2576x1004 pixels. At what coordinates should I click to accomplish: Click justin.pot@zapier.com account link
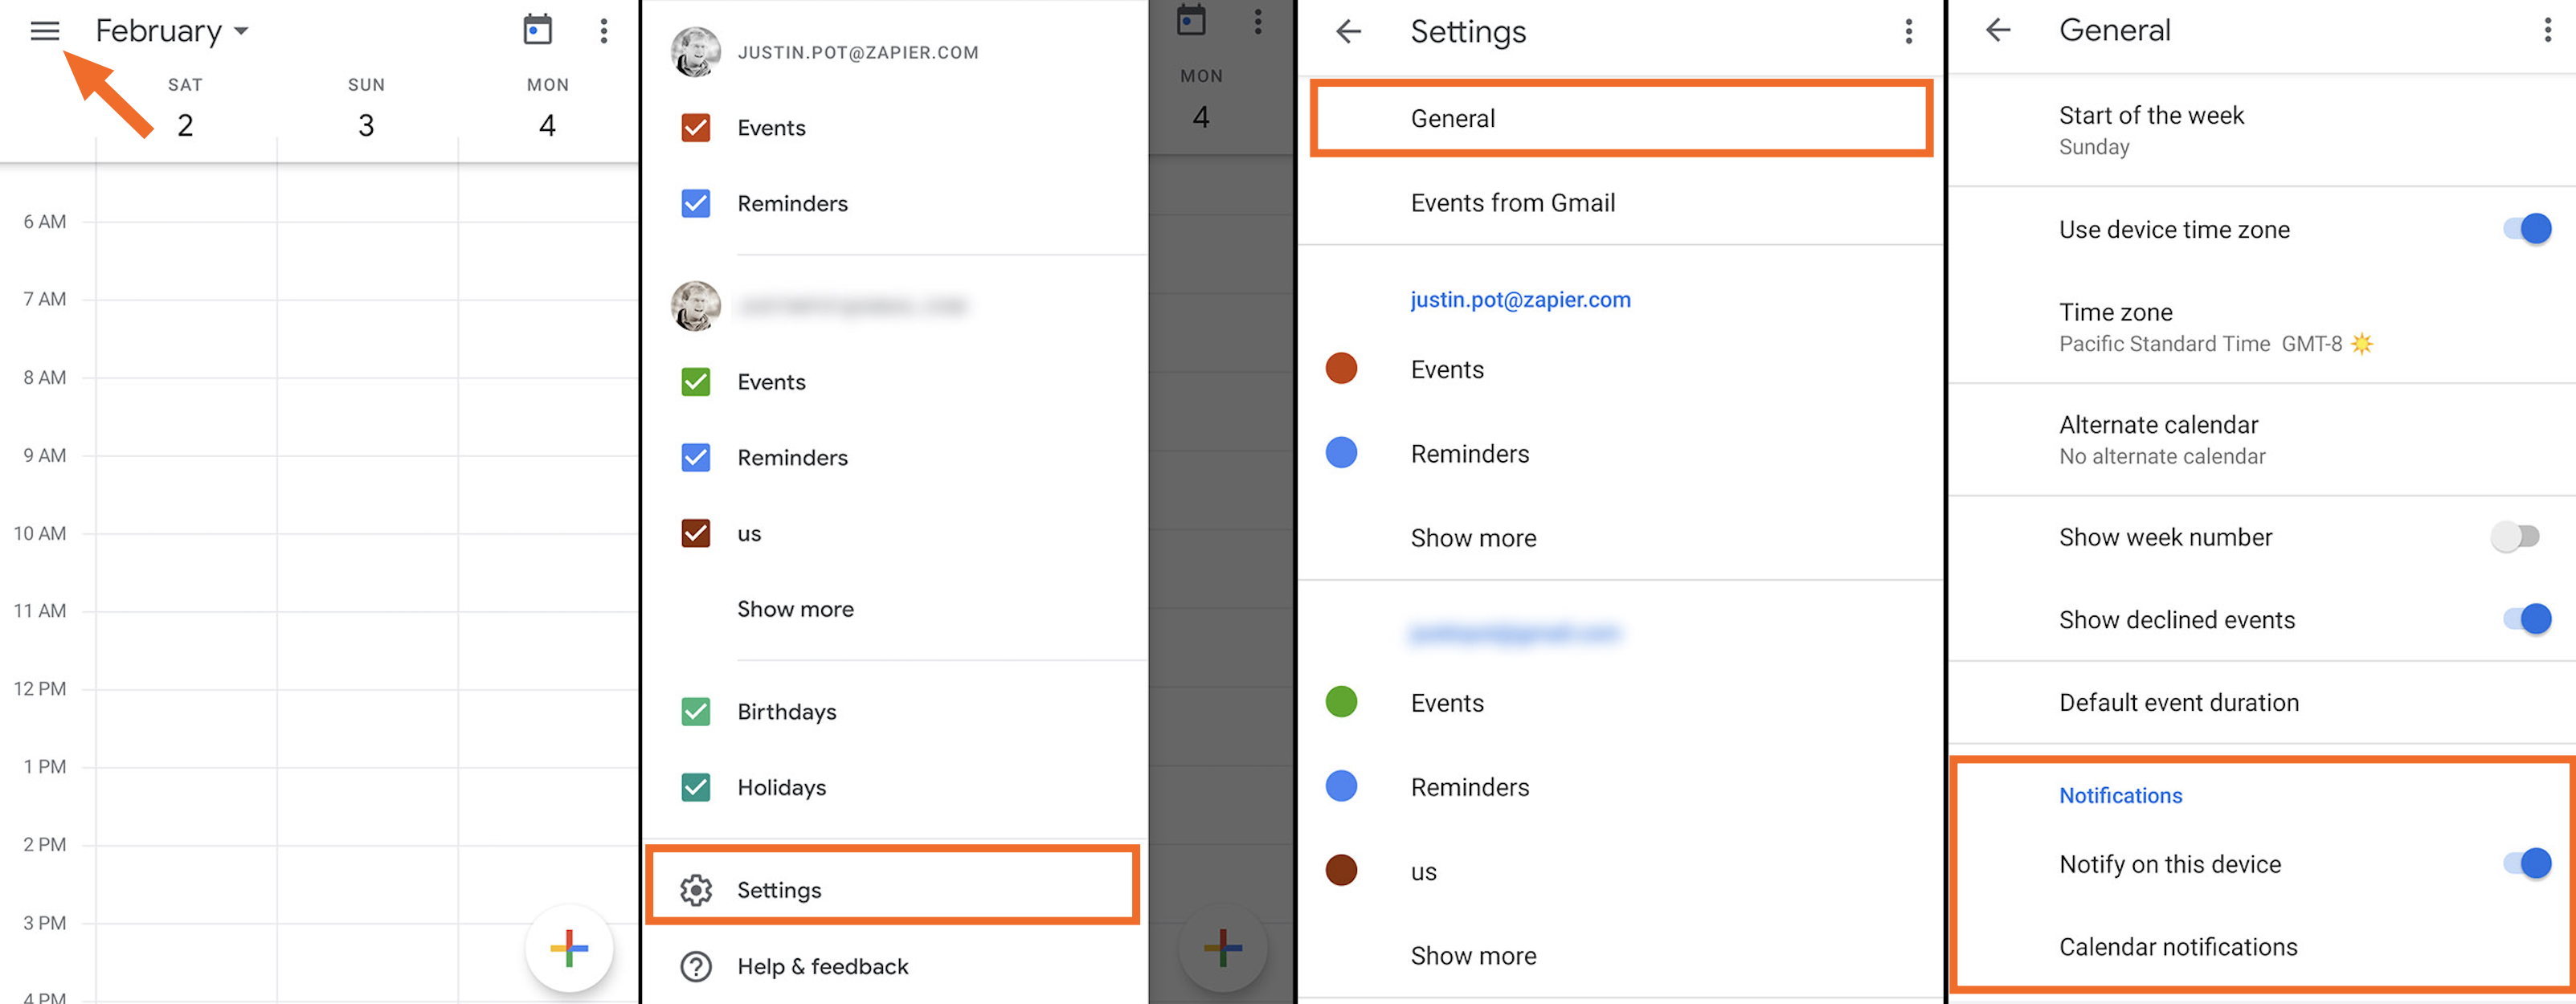1521,297
